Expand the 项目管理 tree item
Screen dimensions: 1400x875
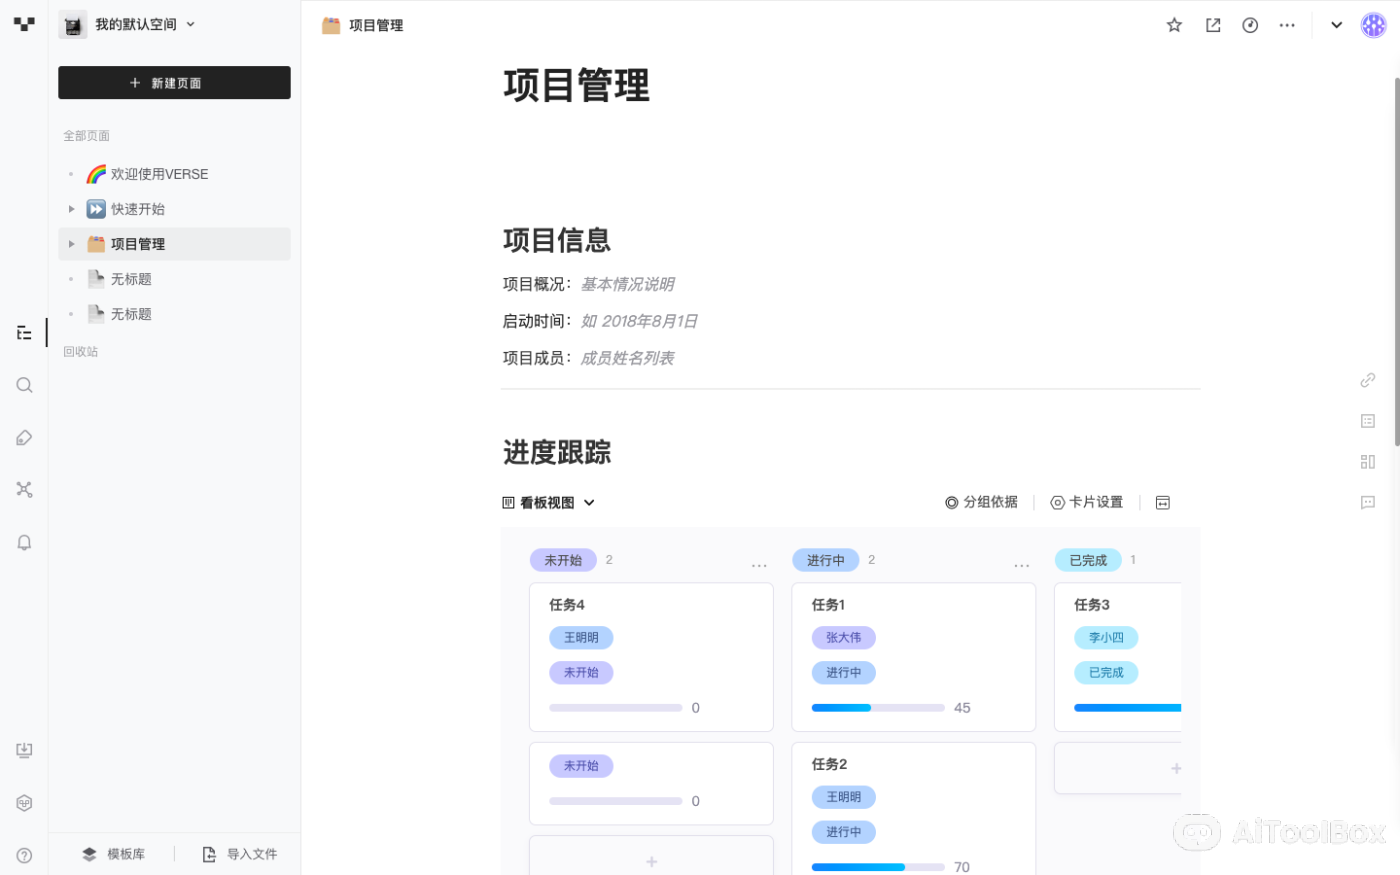[x=71, y=244]
